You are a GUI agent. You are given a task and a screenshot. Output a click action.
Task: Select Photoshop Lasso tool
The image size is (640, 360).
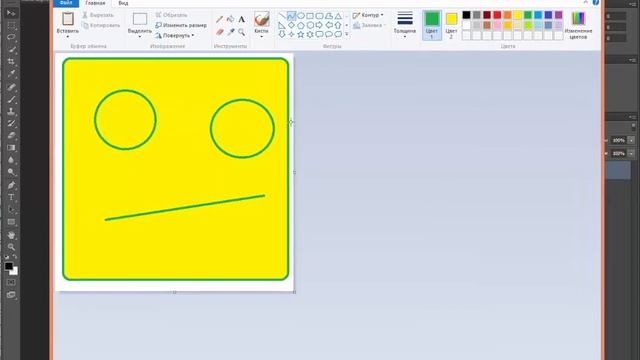[x=11, y=38]
